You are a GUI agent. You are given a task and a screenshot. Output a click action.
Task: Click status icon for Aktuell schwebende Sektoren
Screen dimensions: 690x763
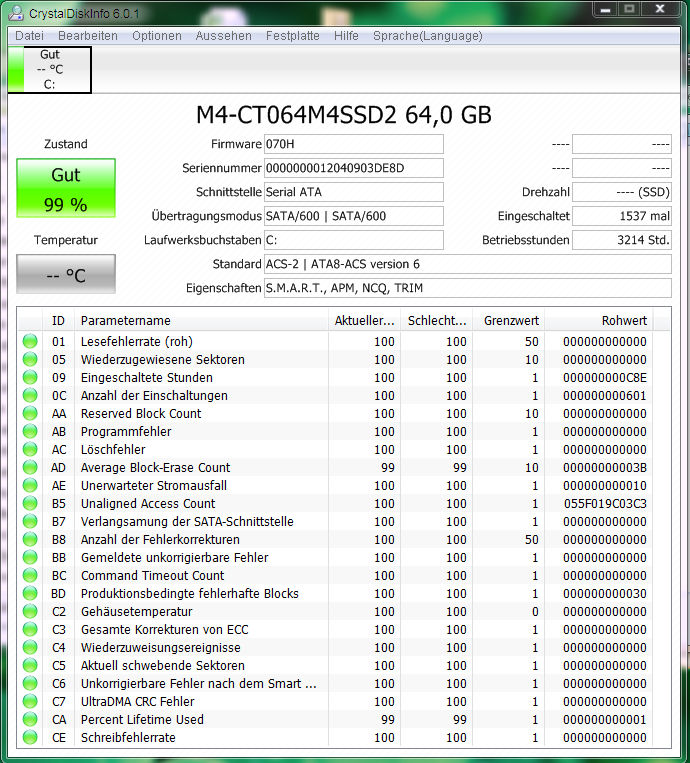pyautogui.click(x=30, y=665)
